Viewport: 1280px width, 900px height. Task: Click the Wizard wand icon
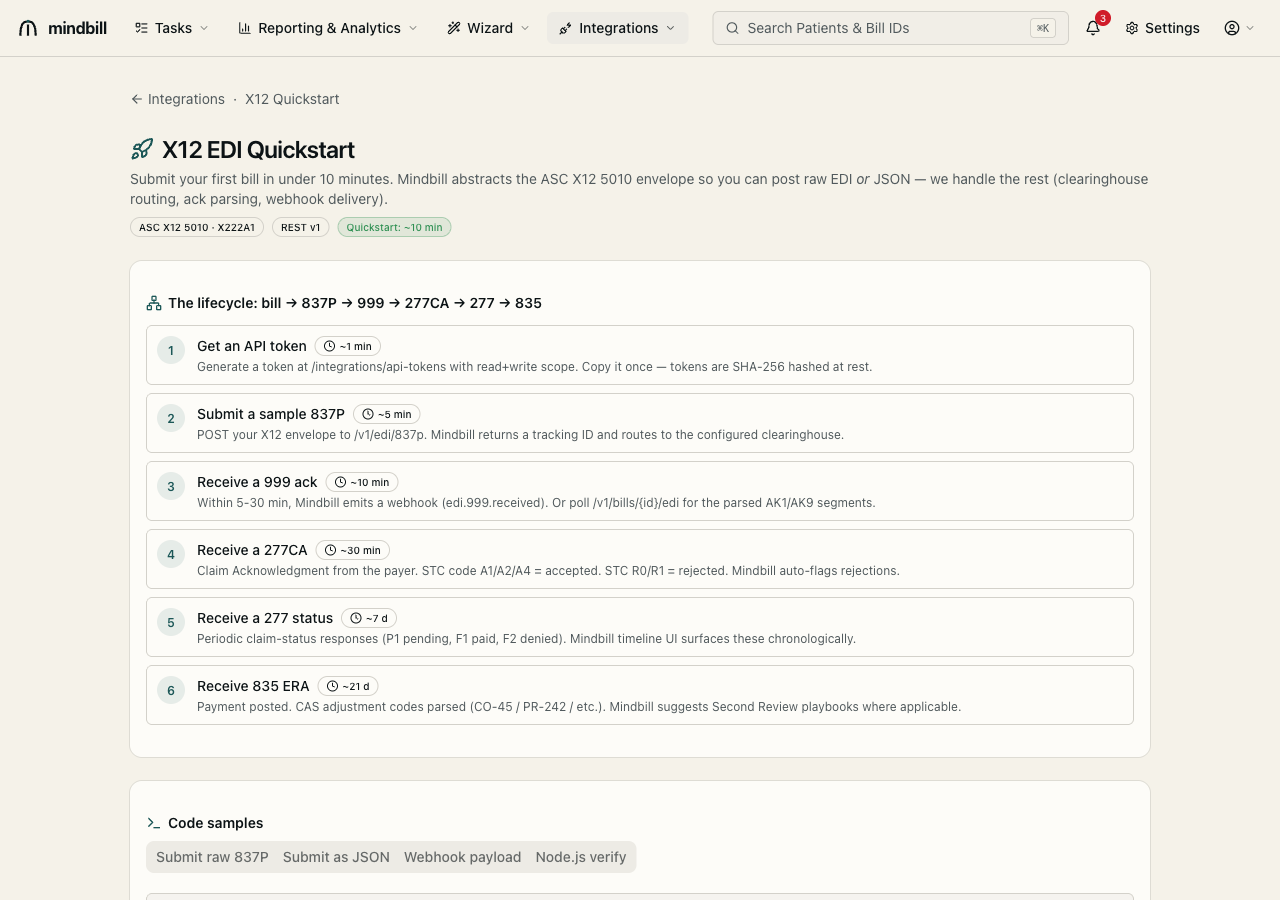[x=454, y=28]
